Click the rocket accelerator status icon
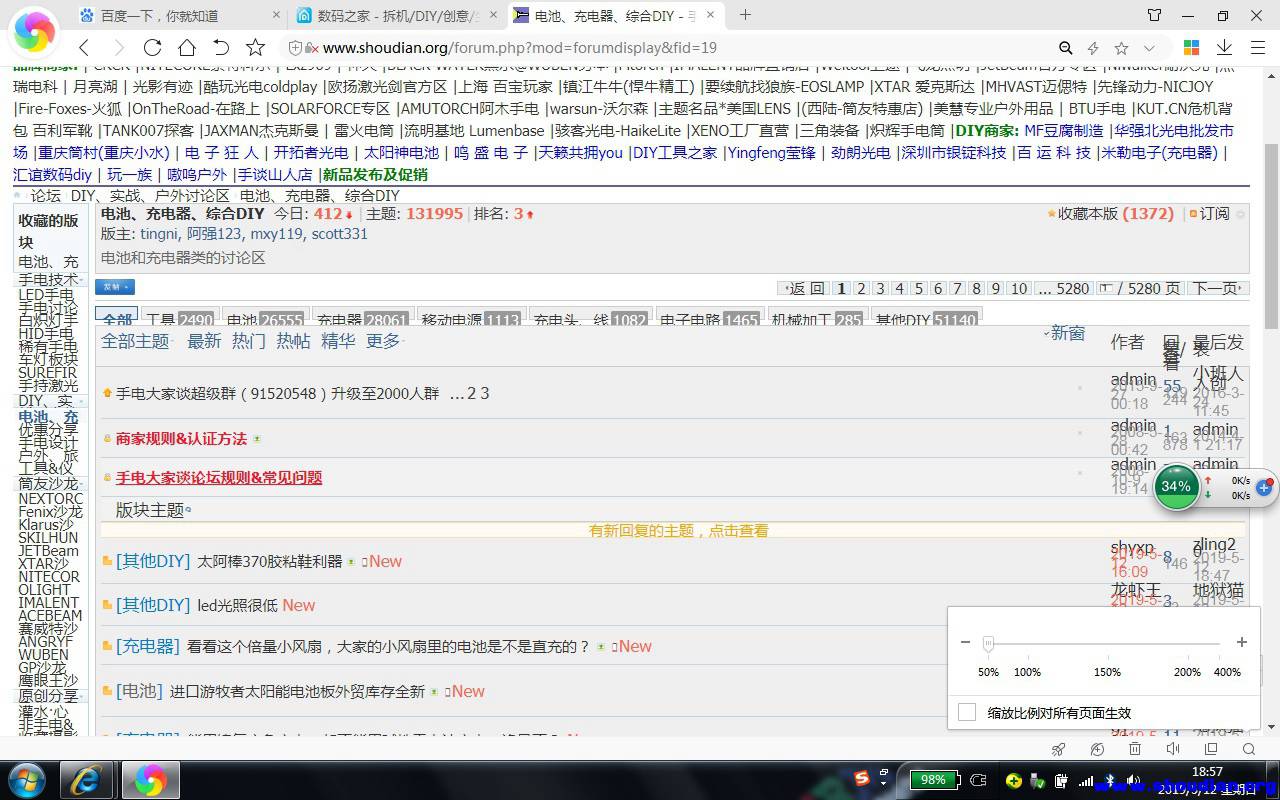This screenshot has width=1280, height=800. point(1058,749)
